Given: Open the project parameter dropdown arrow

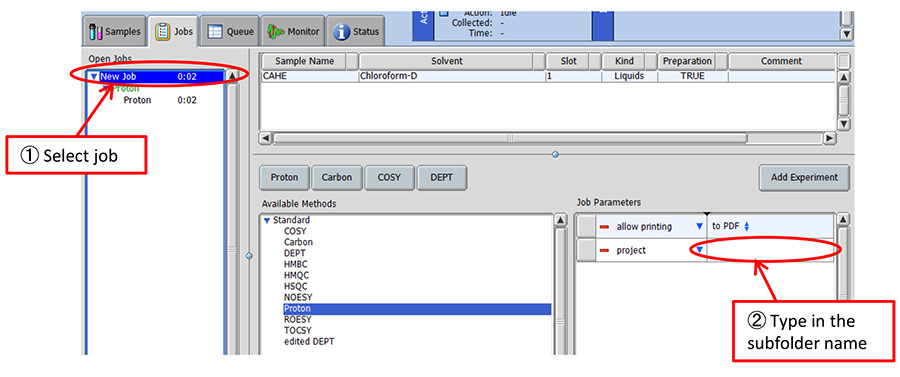Looking at the screenshot, I should (699, 250).
